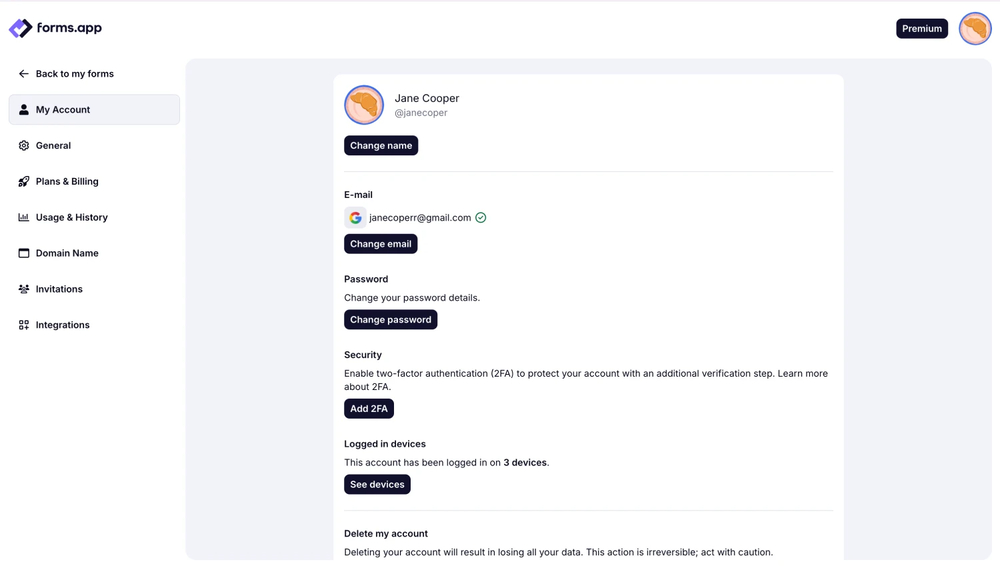This screenshot has height=568, width=1000.
Task: Click the Google icon beside the email
Action: click(355, 218)
